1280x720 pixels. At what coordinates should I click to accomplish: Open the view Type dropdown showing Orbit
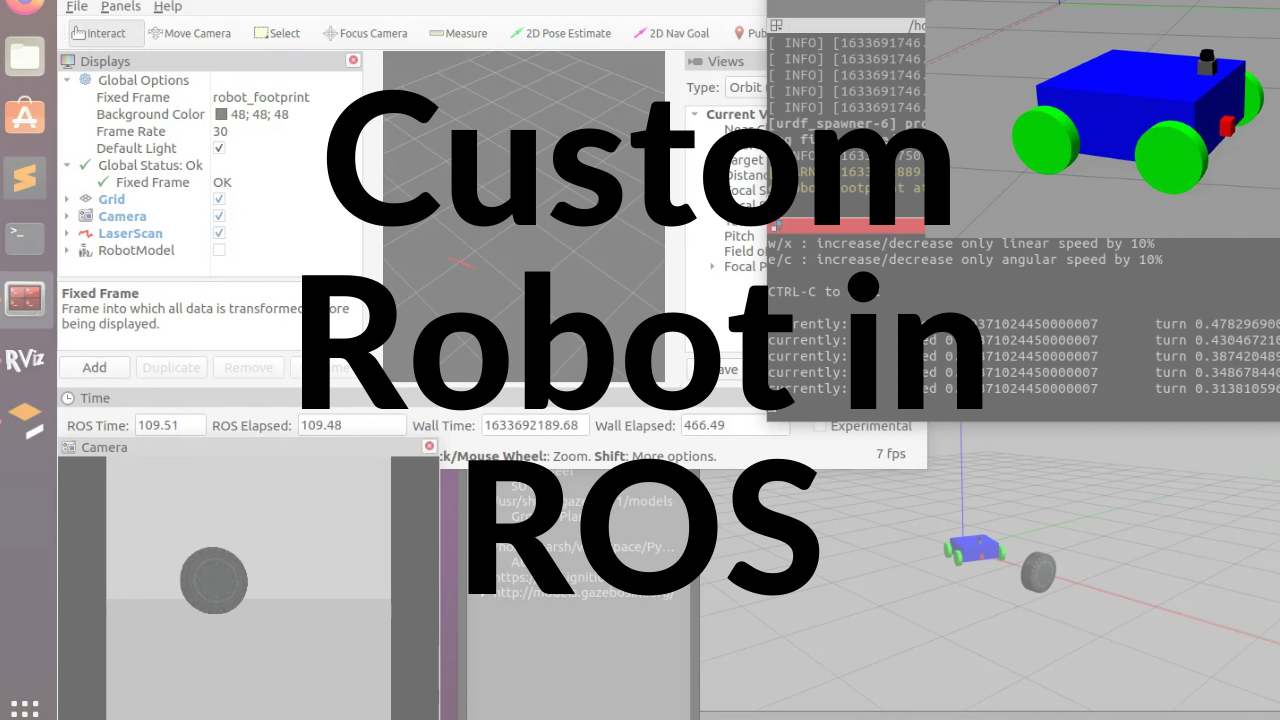[x=745, y=87]
